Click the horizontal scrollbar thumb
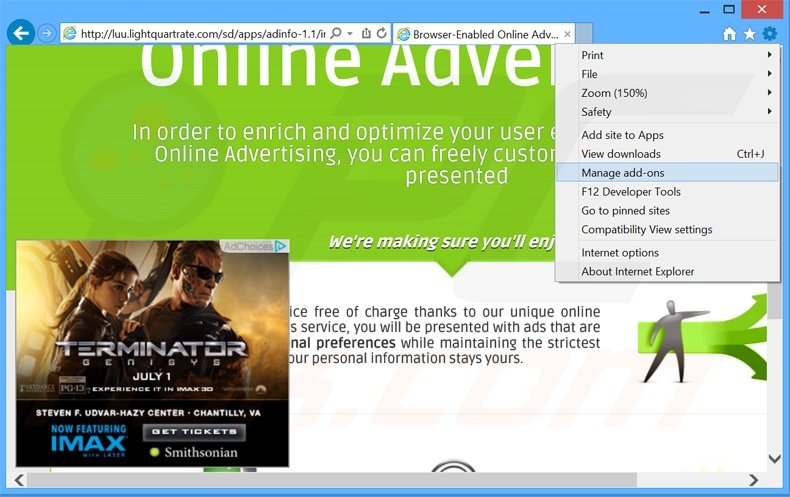Screen dimensions: 790x497 pyautogui.click(x=332, y=480)
